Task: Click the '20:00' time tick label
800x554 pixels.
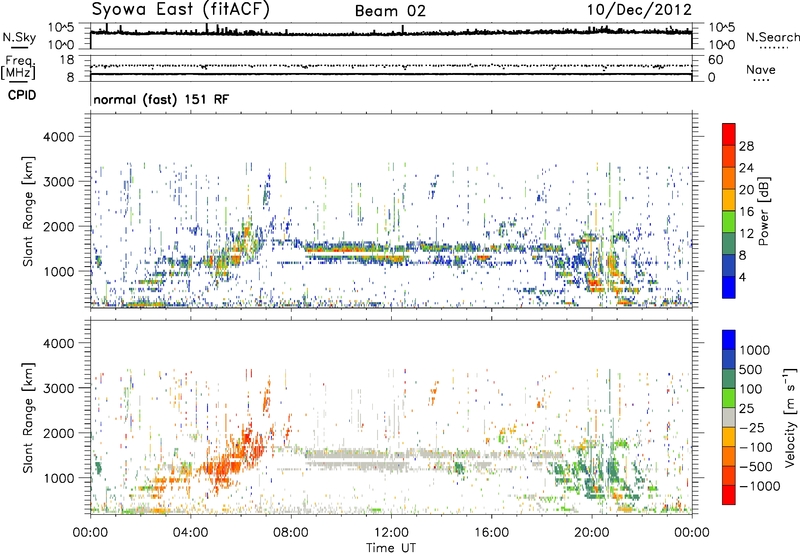Action: 592,533
